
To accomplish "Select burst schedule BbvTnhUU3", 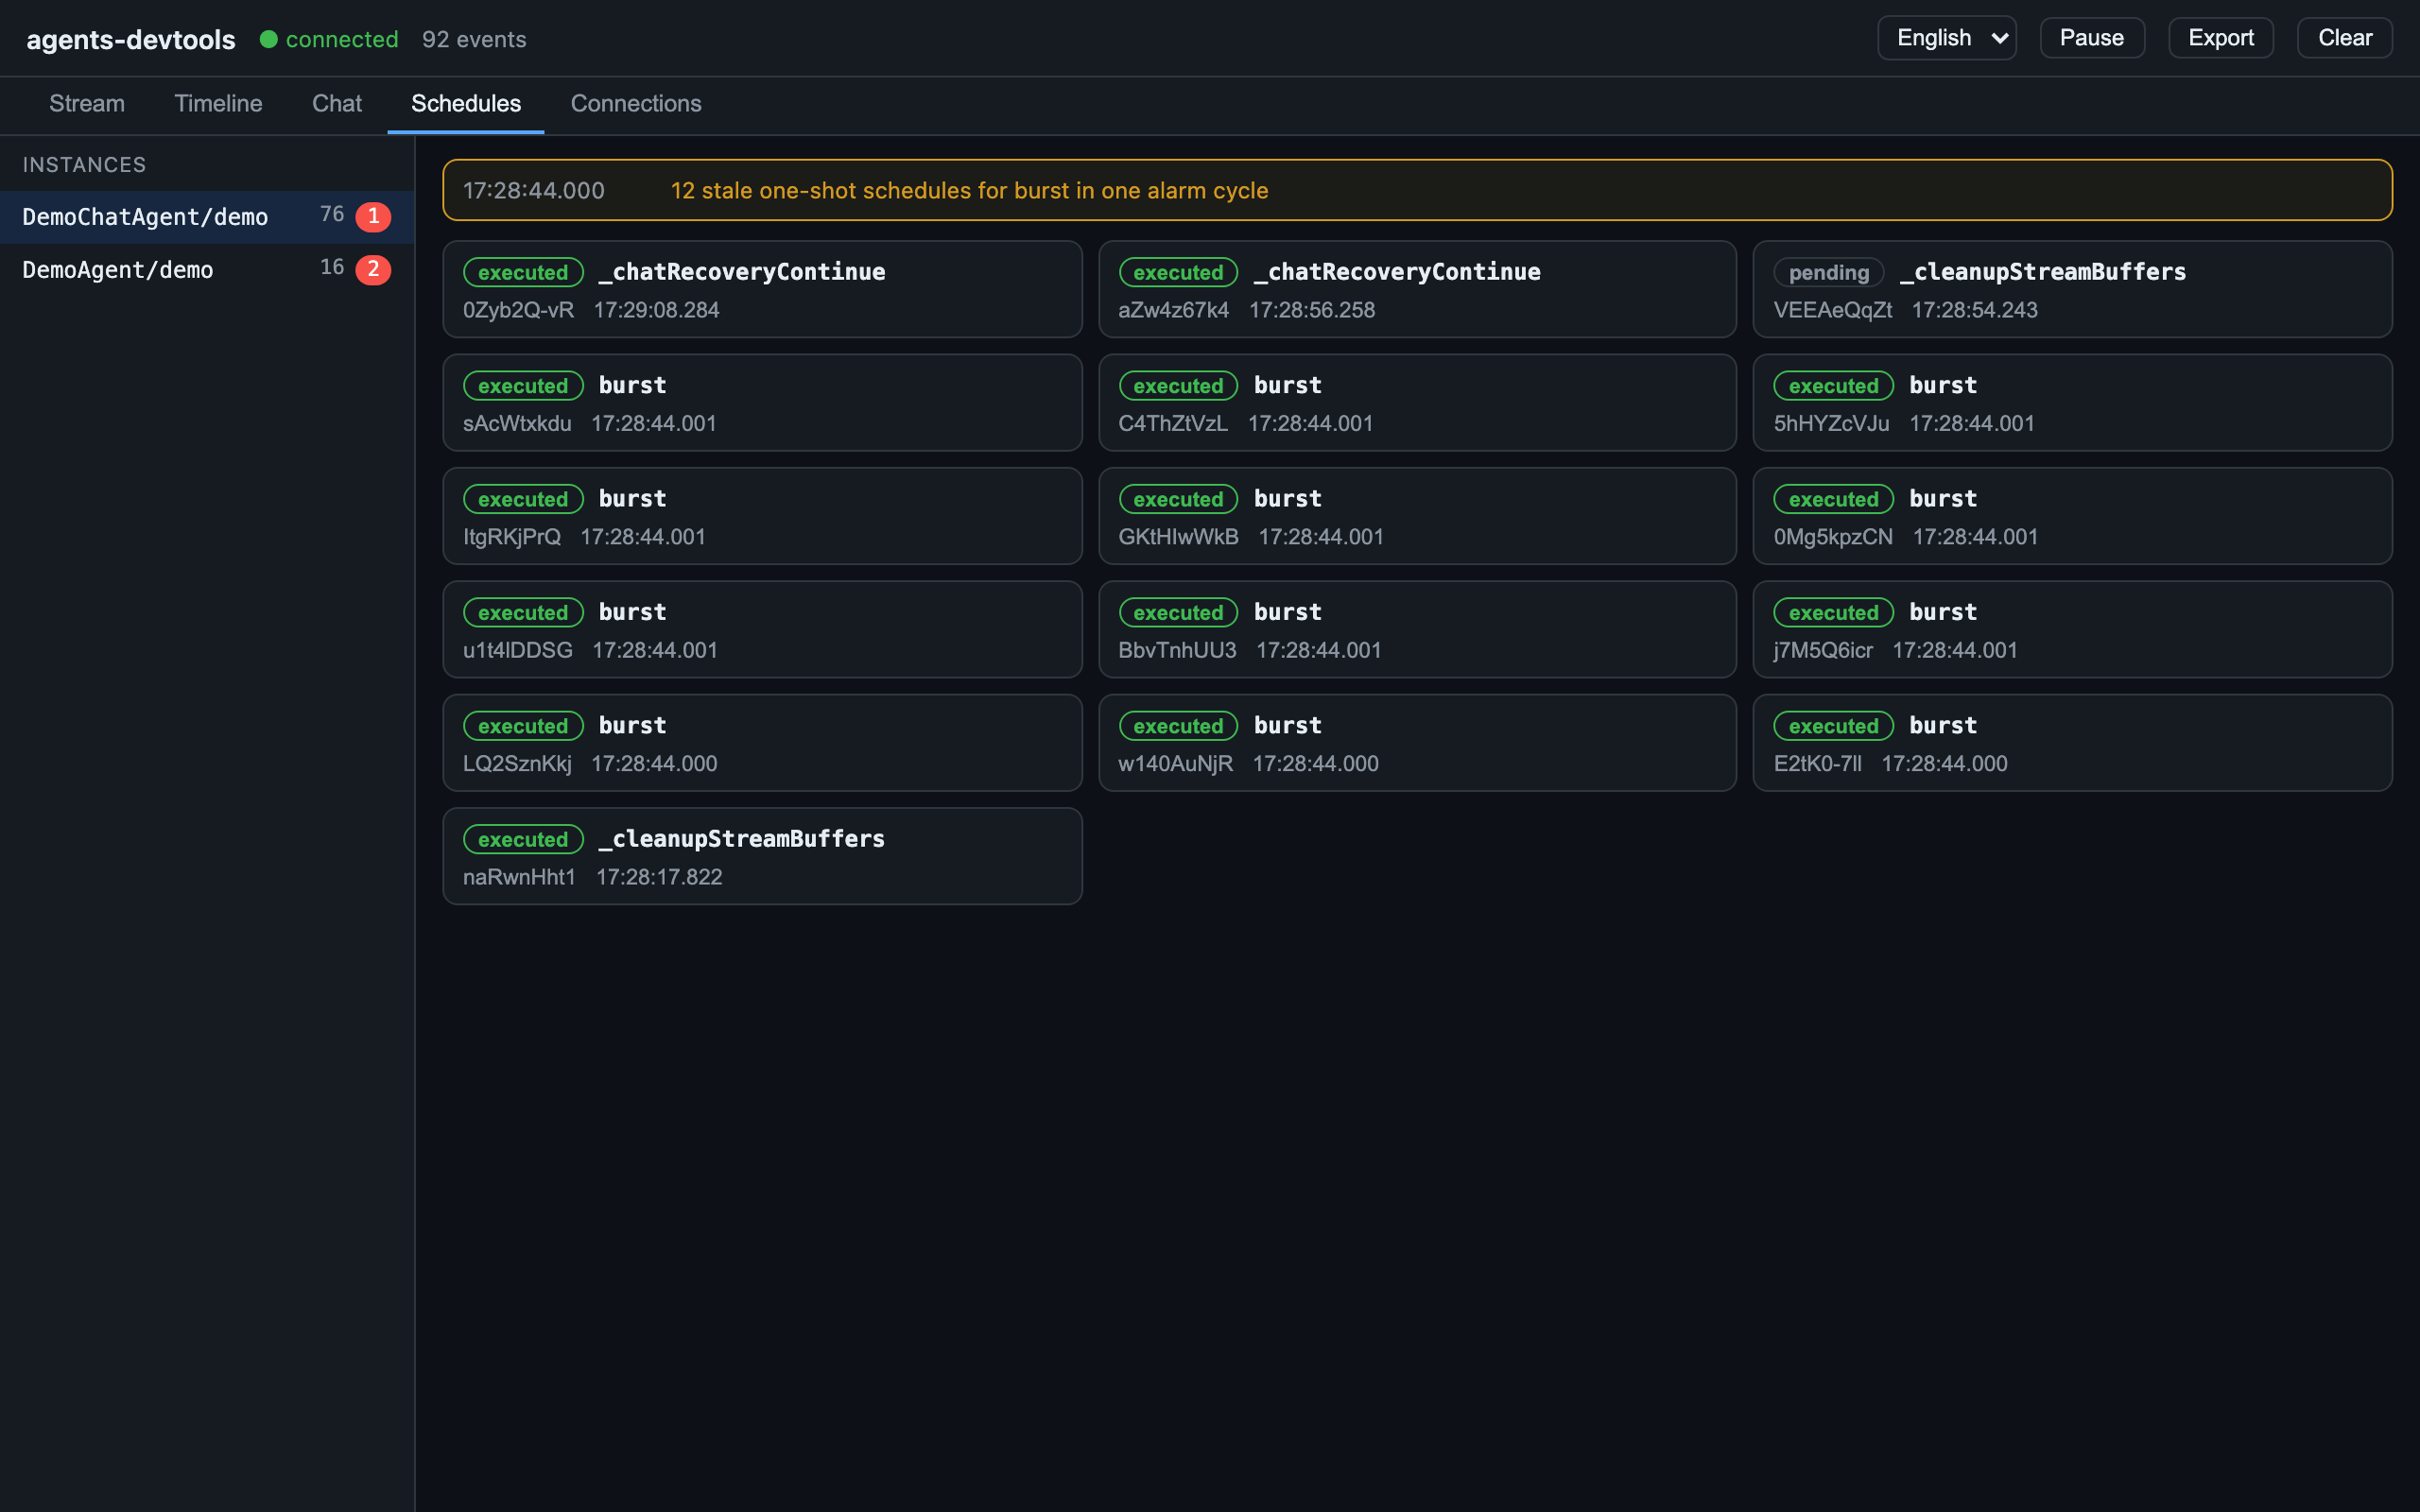I will pos(1417,630).
